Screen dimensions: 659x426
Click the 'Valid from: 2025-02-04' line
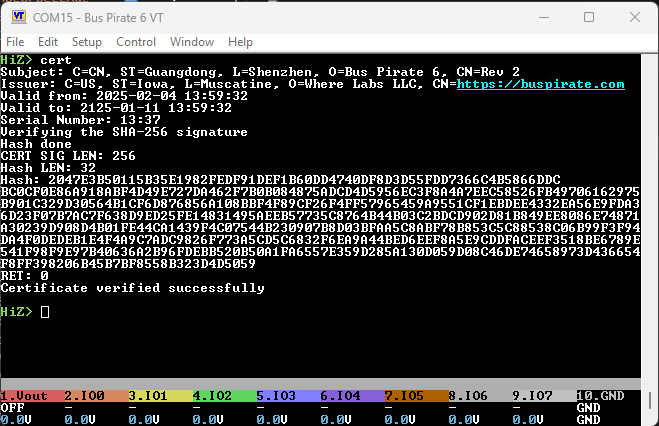124,96
